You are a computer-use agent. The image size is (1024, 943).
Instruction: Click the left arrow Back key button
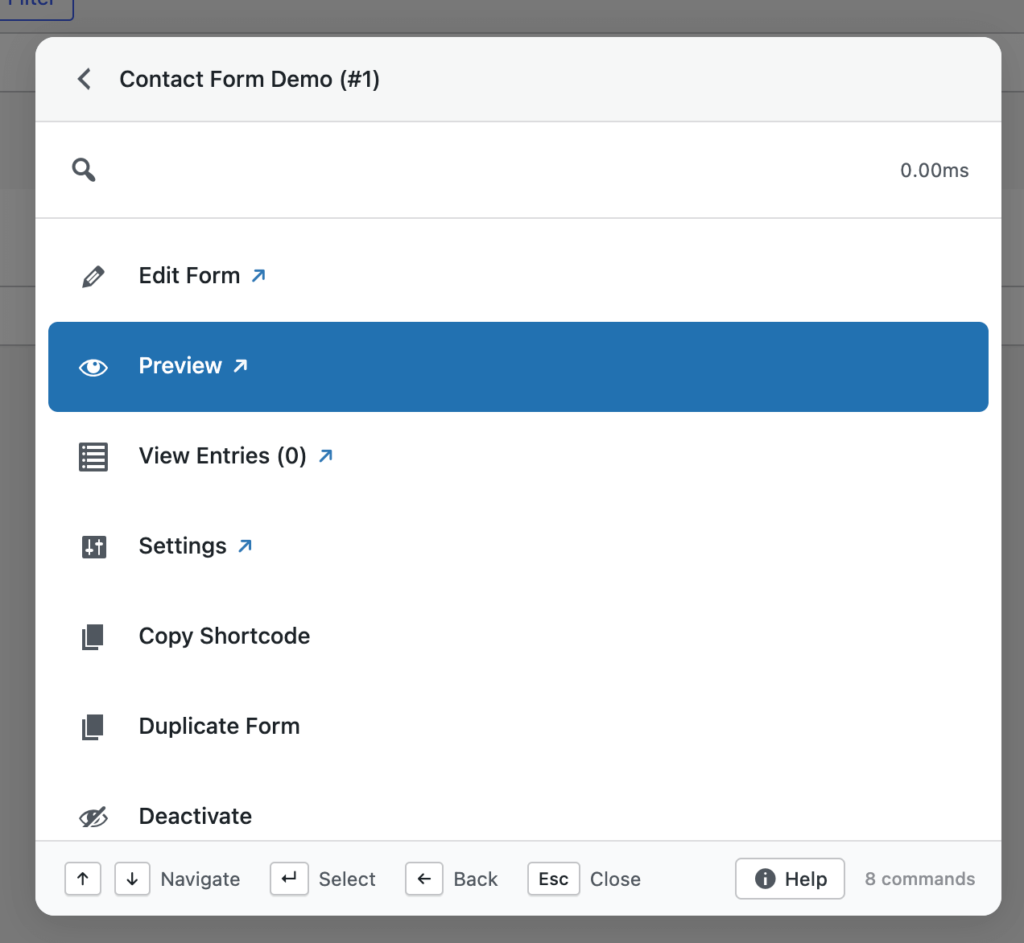[424, 879]
